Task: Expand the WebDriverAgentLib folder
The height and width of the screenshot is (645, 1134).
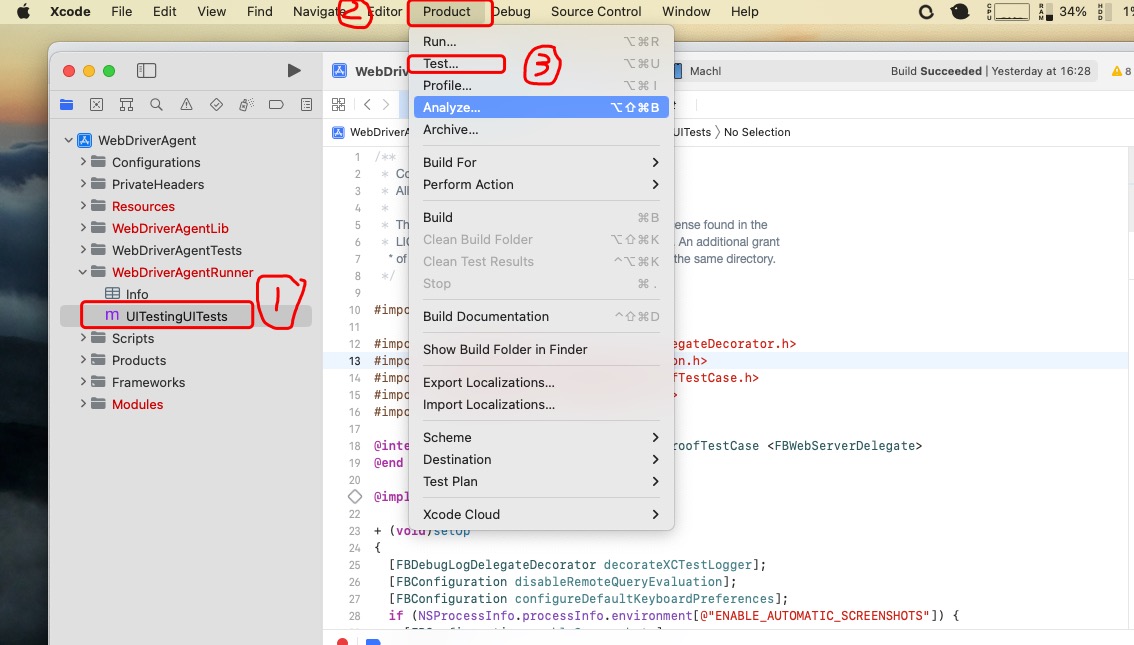Action: point(83,228)
